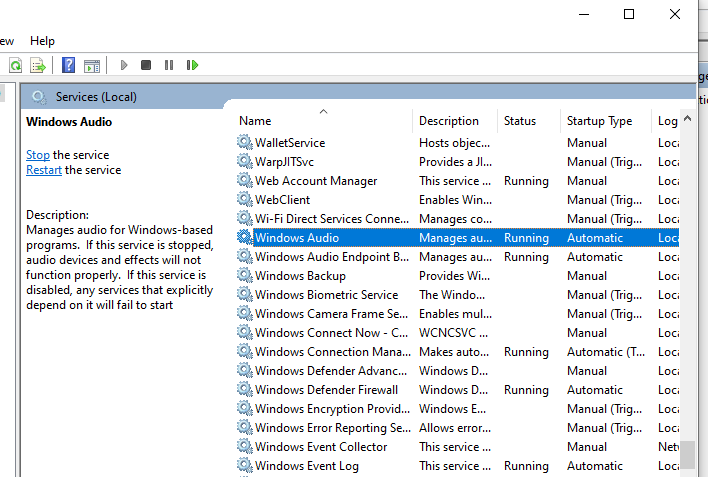Click the Export List toolbar icon
This screenshot has width=708, height=477.
38,65
